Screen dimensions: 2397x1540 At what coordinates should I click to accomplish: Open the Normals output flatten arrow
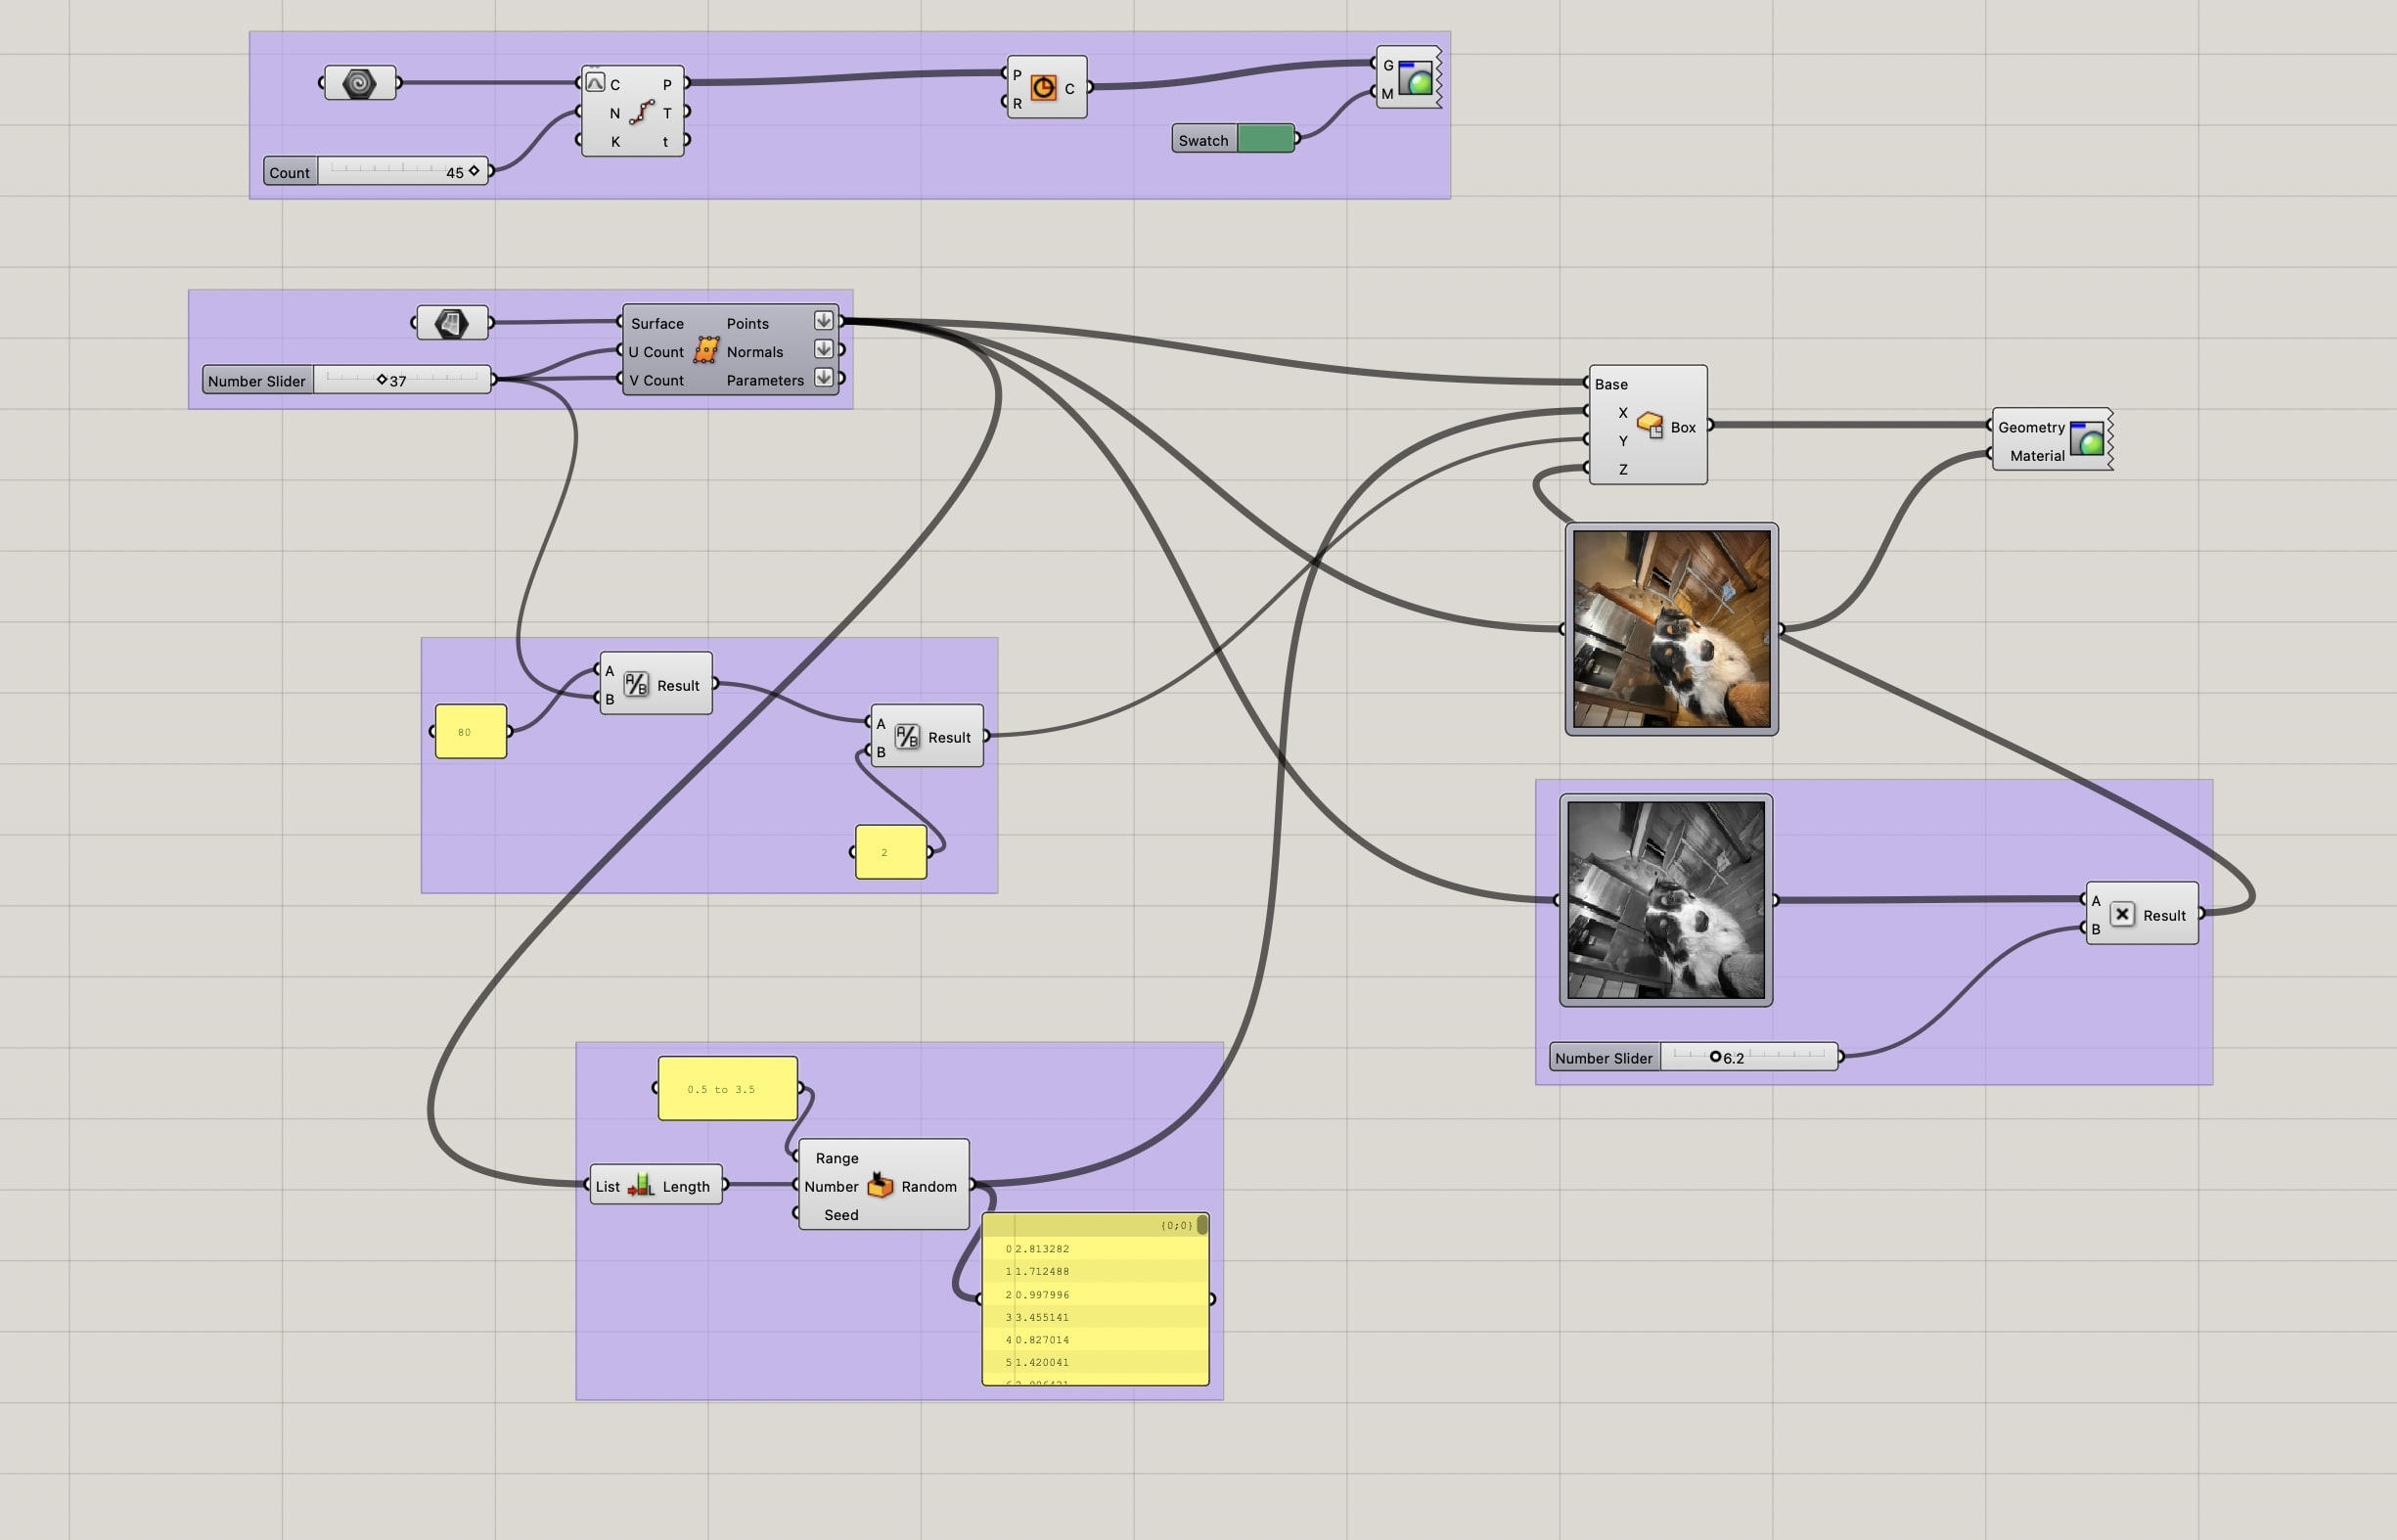click(824, 350)
